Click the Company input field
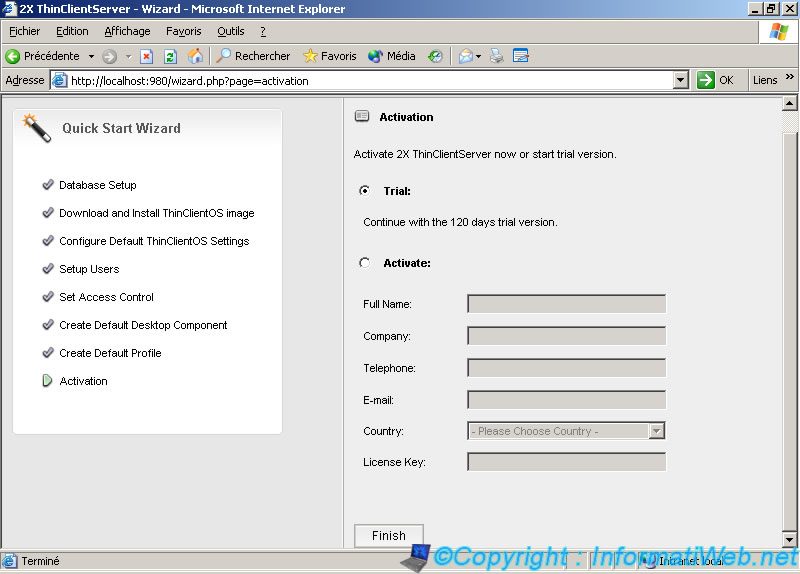 [566, 336]
